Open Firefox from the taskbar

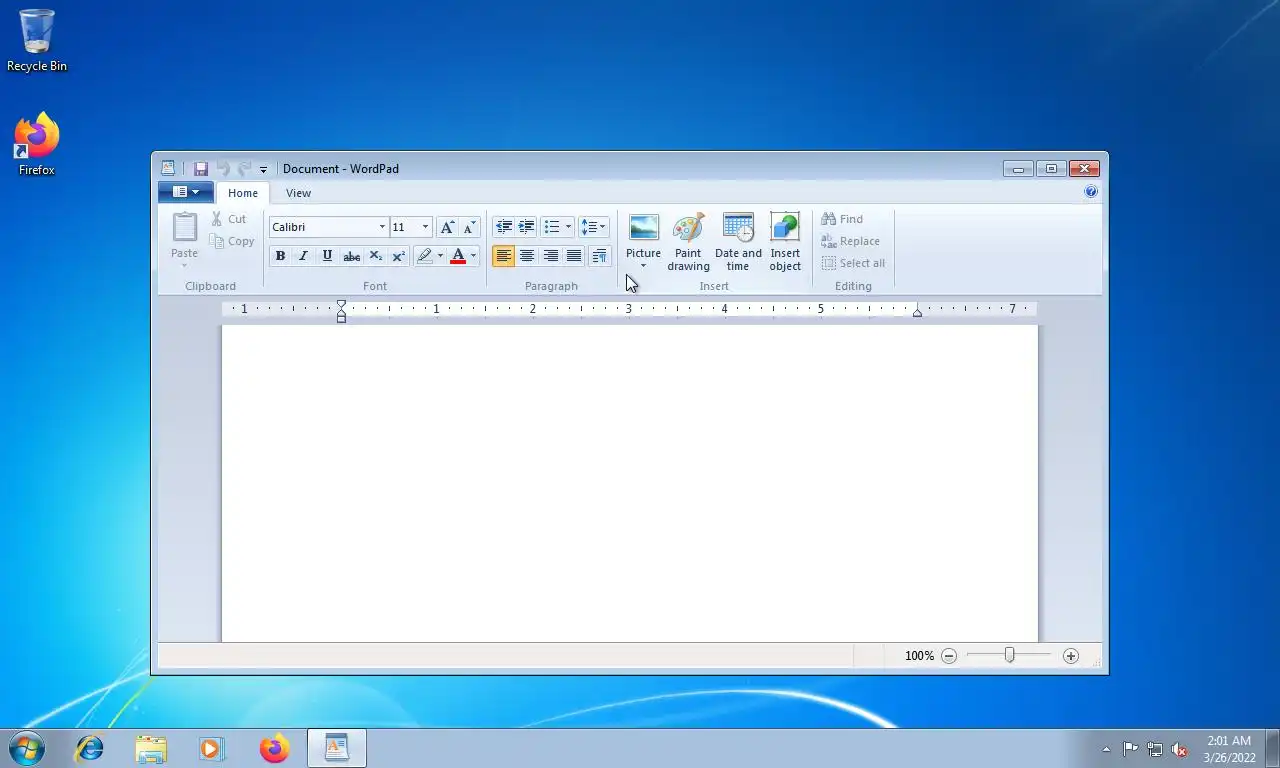click(274, 748)
